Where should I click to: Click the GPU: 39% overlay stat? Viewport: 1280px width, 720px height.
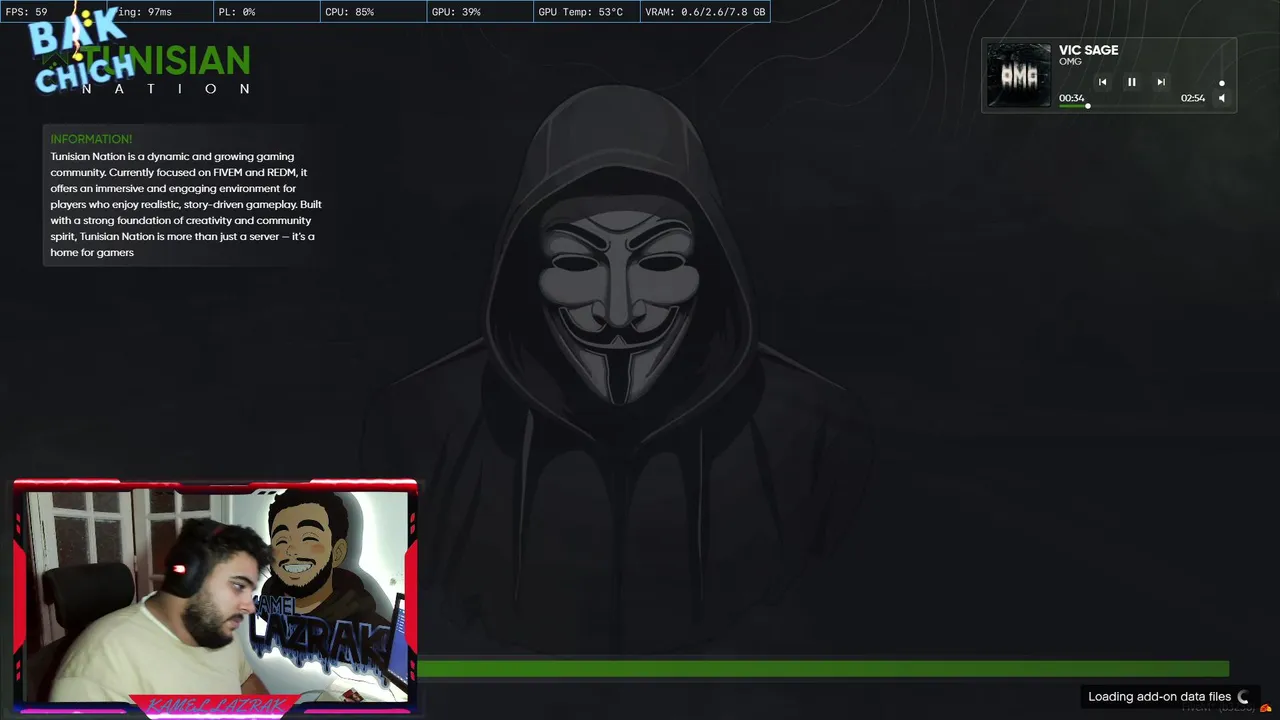click(x=456, y=12)
